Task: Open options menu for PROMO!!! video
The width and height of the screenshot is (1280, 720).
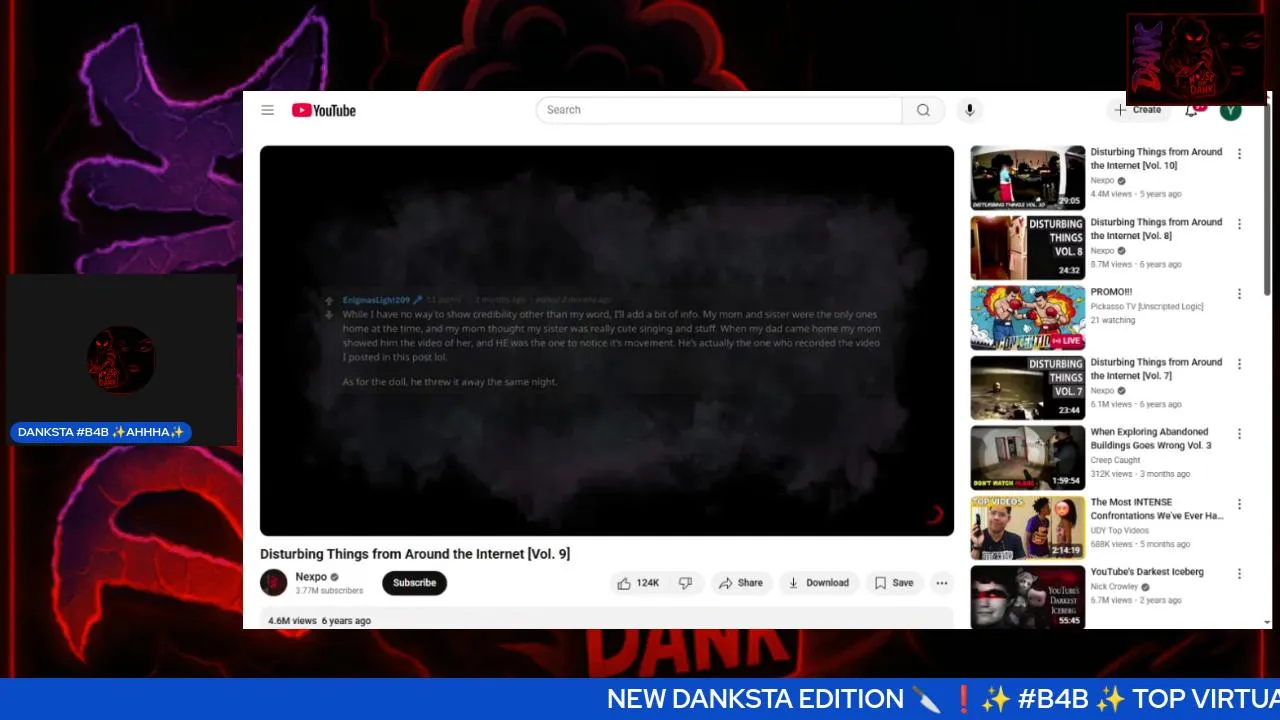Action: pos(1239,294)
